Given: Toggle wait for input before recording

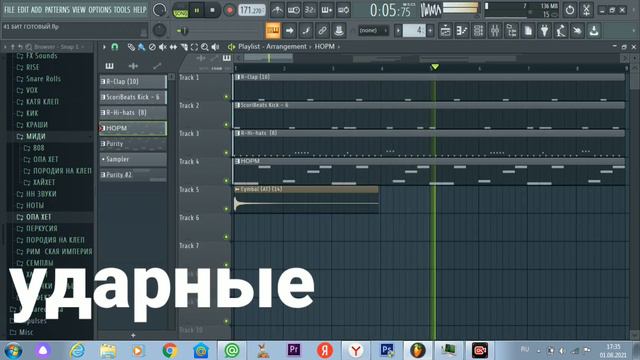Looking at the screenshot, I should click(293, 10).
